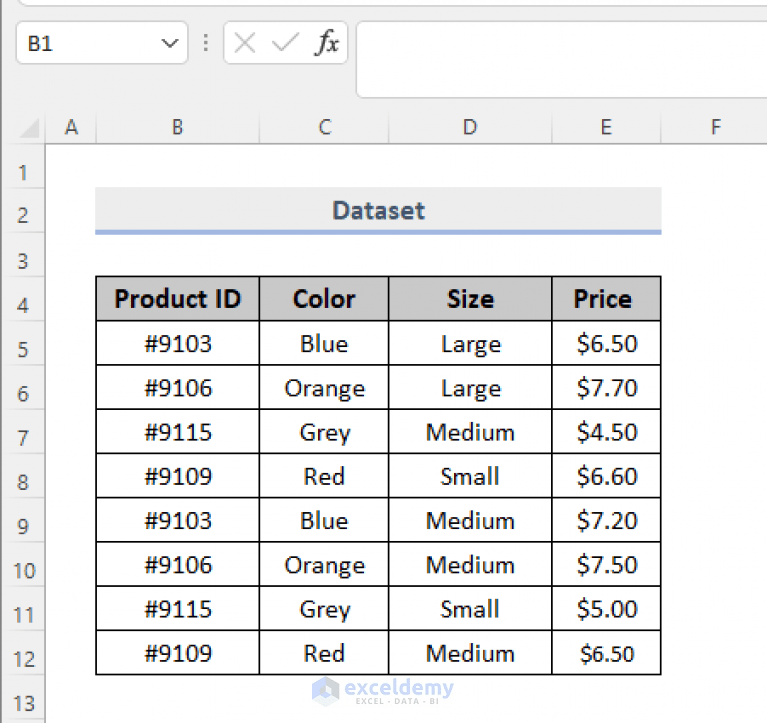Viewport: 767px width, 723px height.
Task: Select price cell $6.60
Action: (606, 476)
